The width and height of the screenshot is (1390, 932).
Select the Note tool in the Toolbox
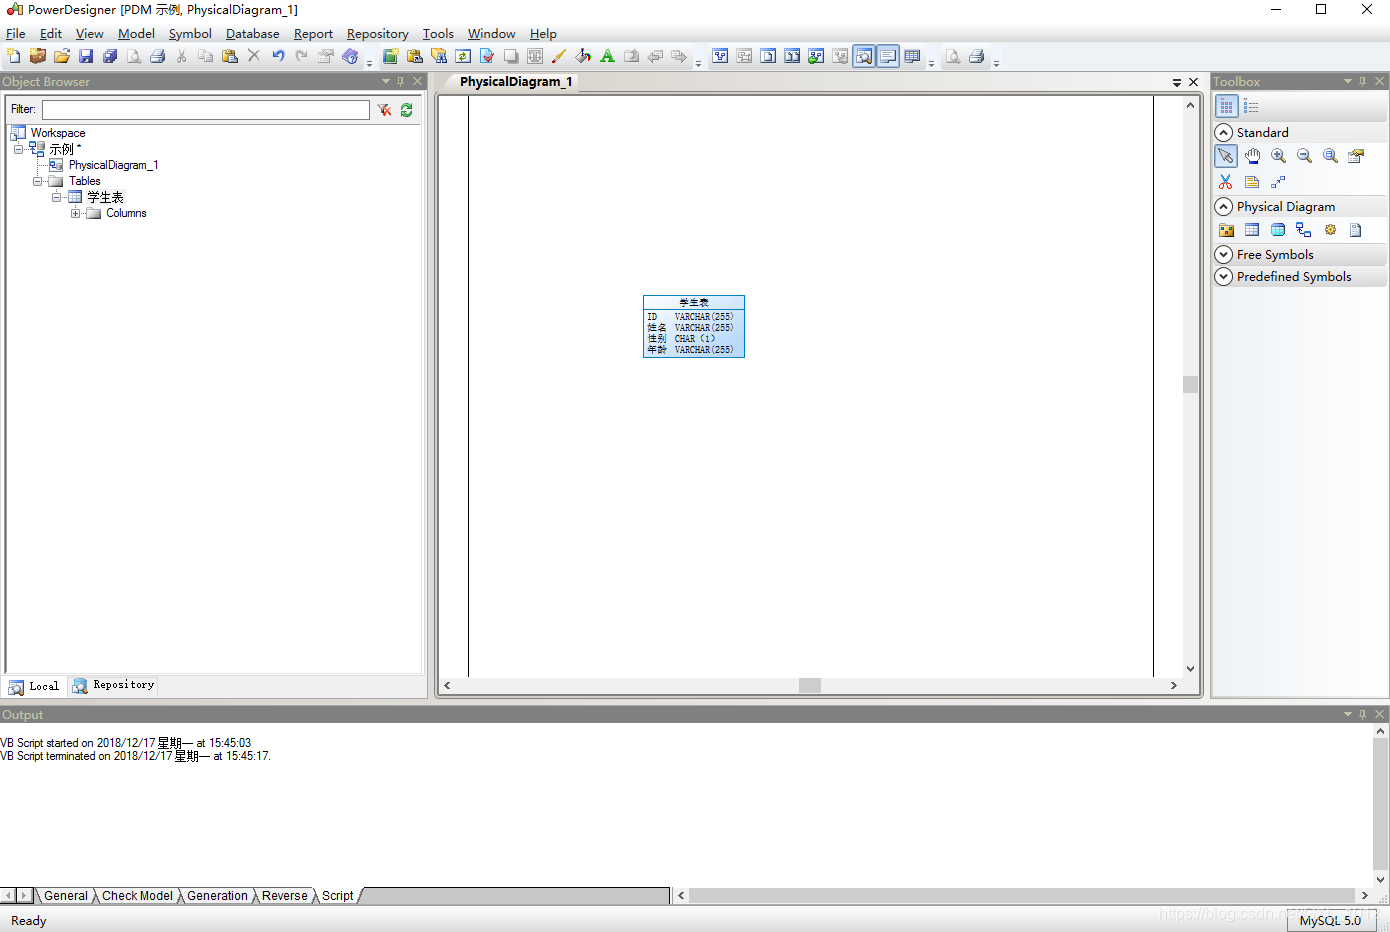click(x=1252, y=182)
